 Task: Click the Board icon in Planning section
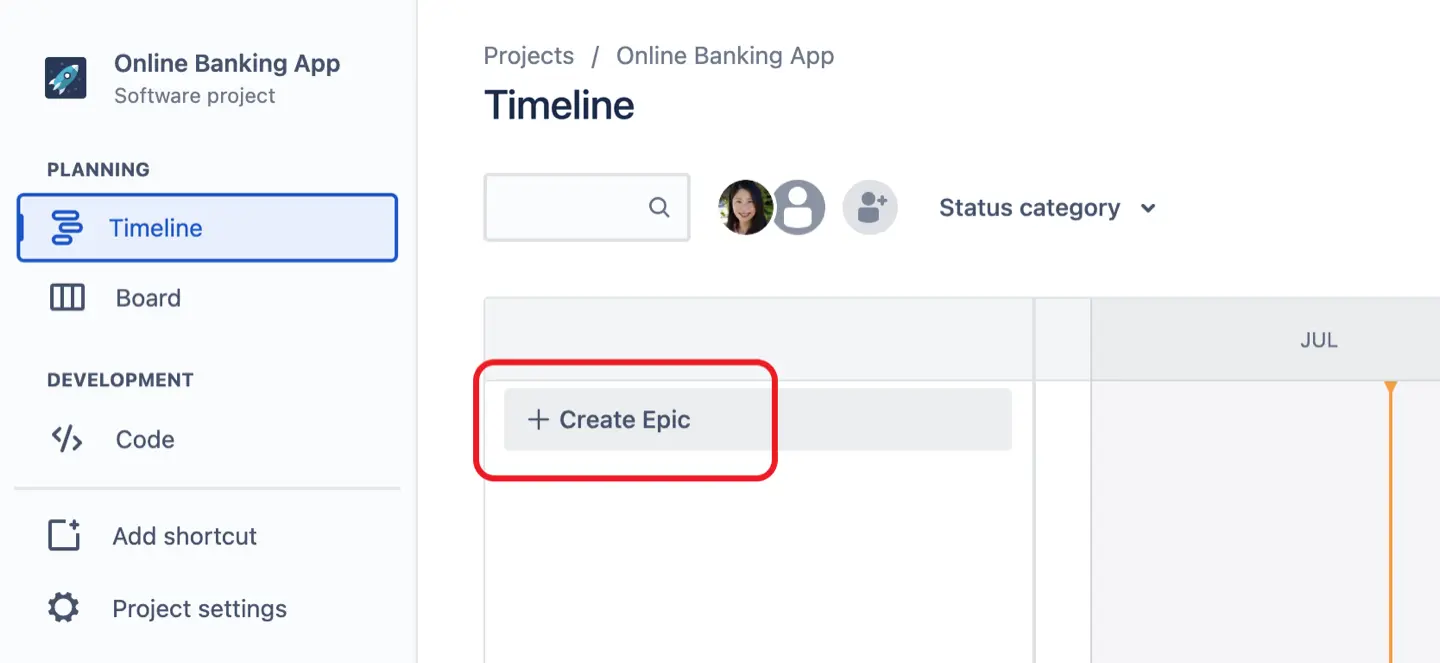pyautogui.click(x=66, y=297)
